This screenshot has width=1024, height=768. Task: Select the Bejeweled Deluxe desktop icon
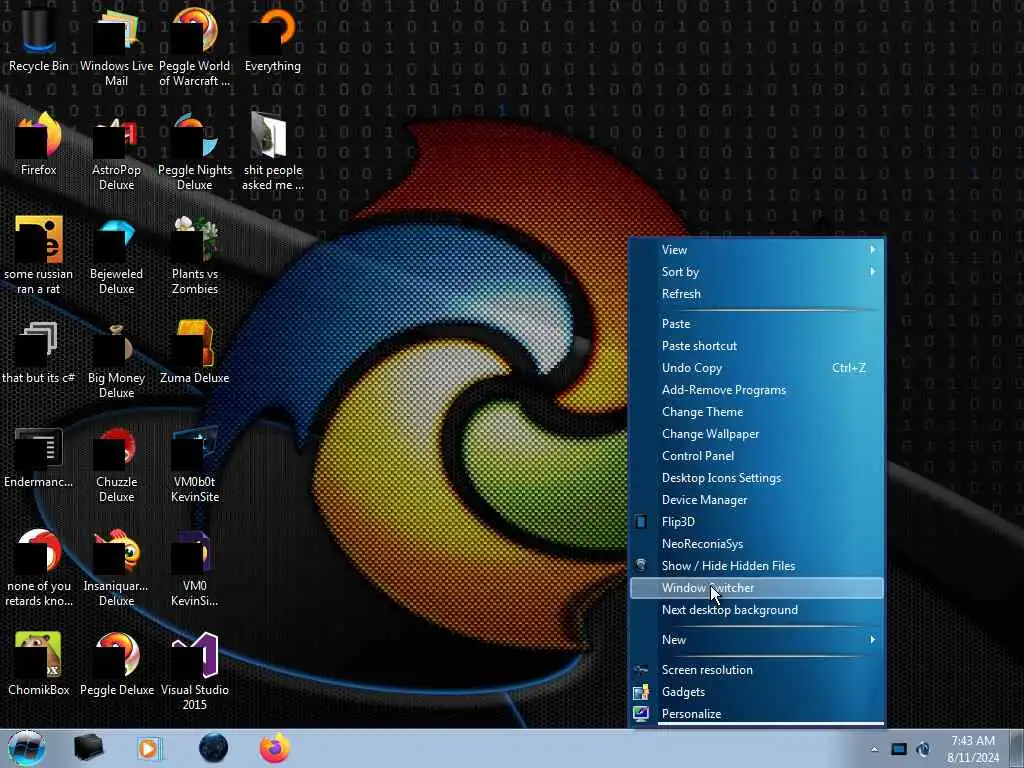116,255
